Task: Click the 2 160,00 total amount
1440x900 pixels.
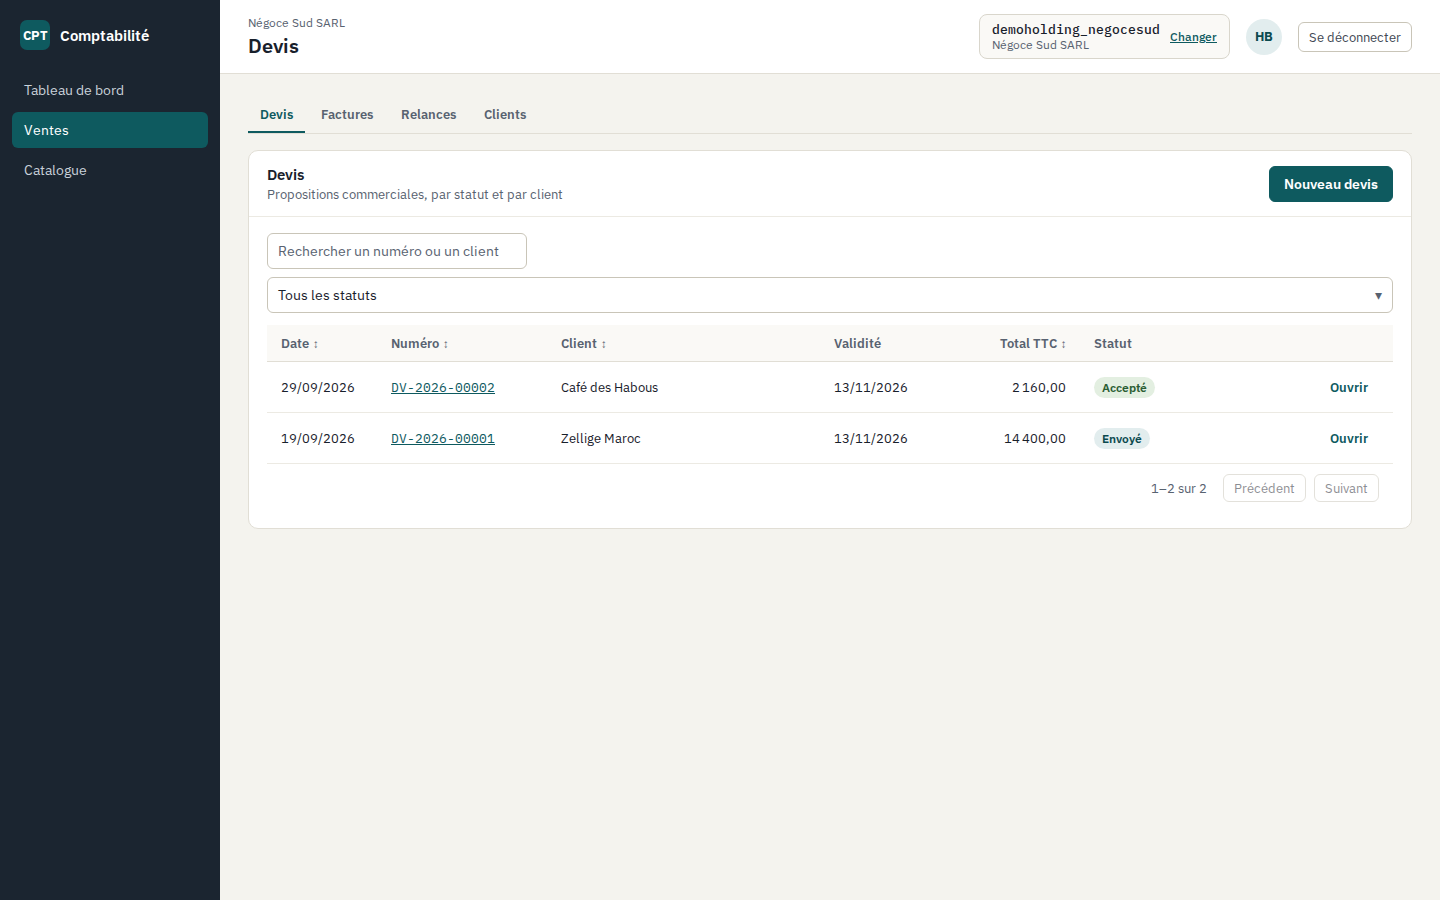Action: pyautogui.click(x=1039, y=388)
